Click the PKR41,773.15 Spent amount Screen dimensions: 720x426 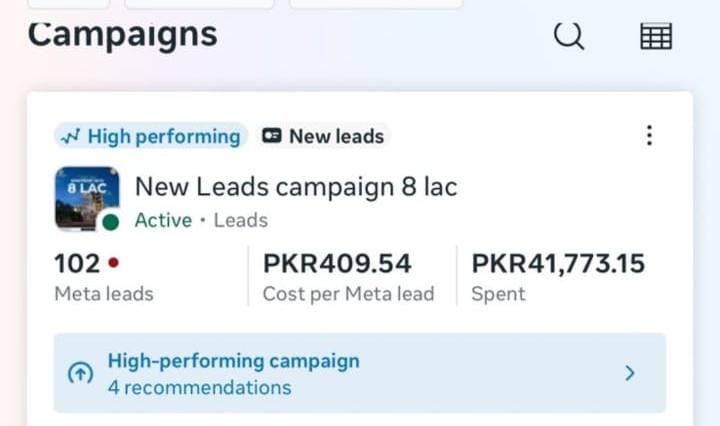558,264
